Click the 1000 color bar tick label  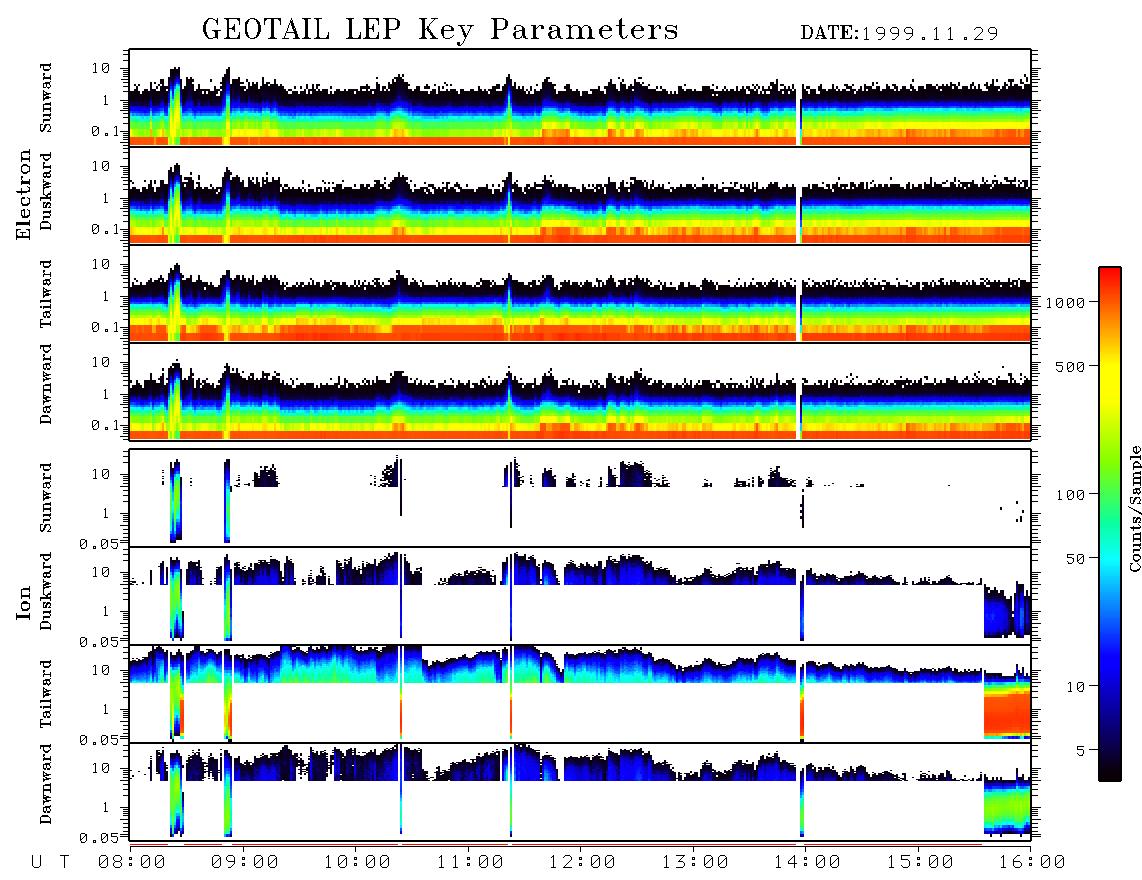point(1065,303)
